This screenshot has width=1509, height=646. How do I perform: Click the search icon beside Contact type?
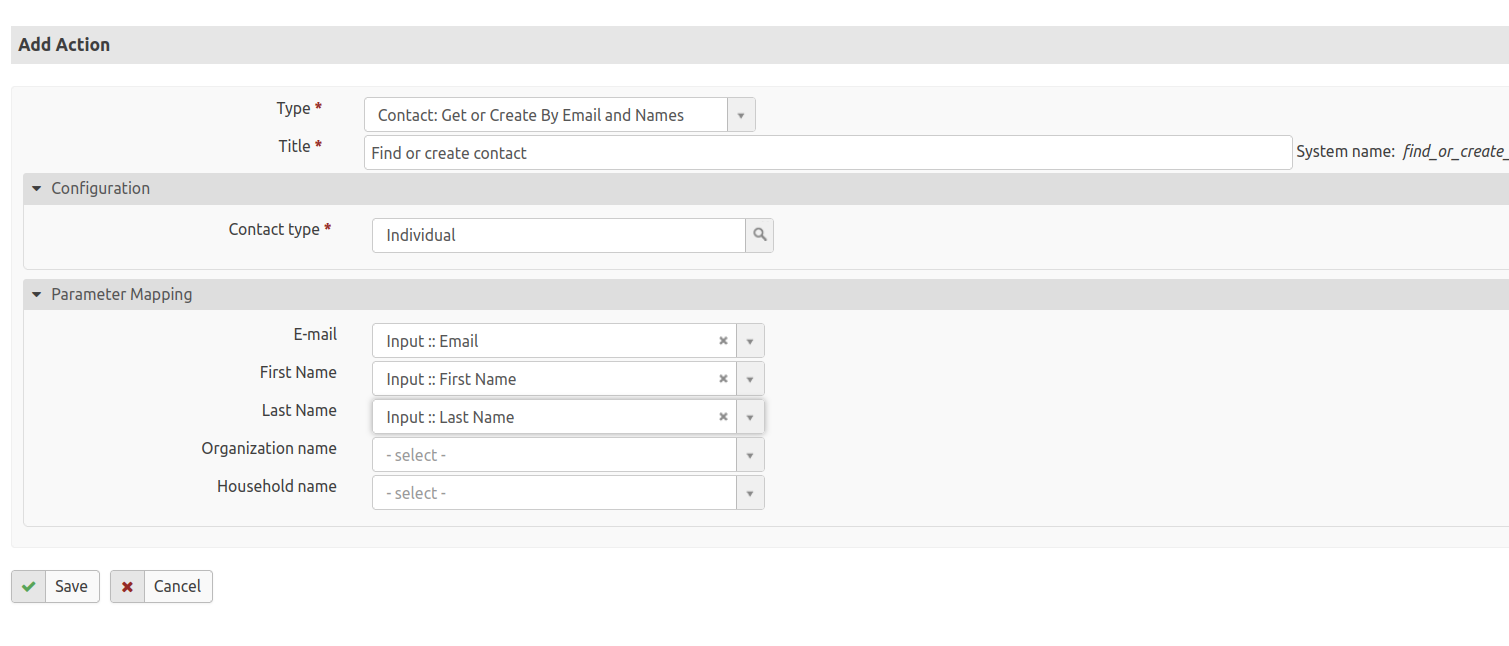click(x=760, y=235)
